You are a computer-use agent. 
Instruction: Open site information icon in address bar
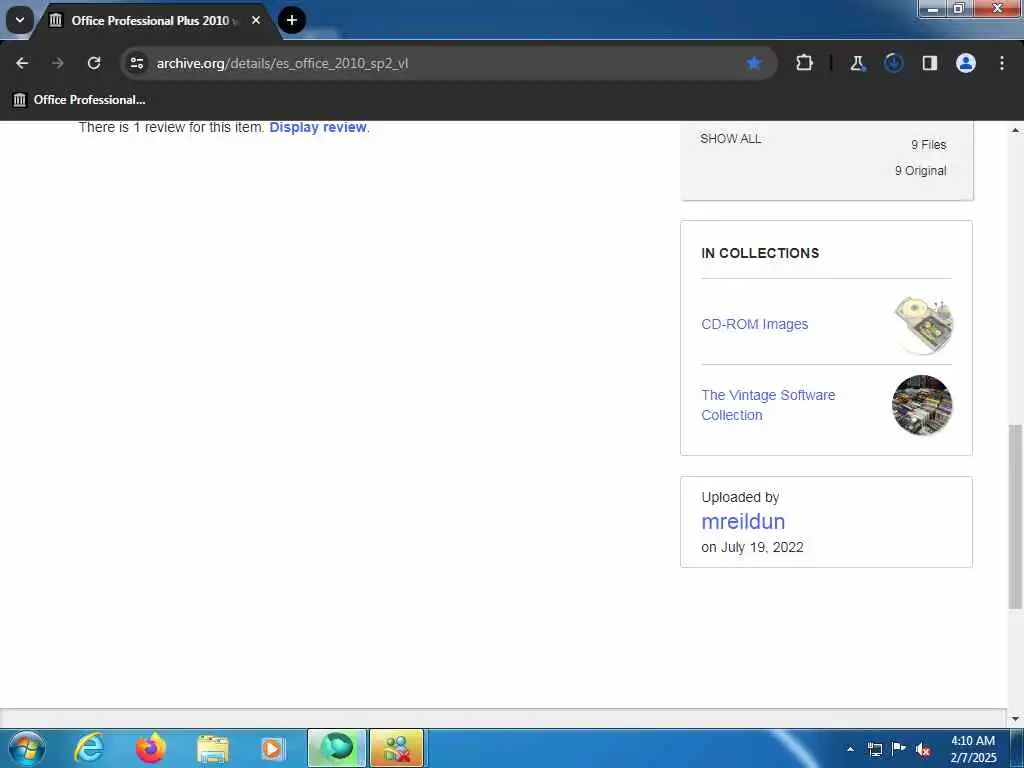pyautogui.click(x=136, y=63)
